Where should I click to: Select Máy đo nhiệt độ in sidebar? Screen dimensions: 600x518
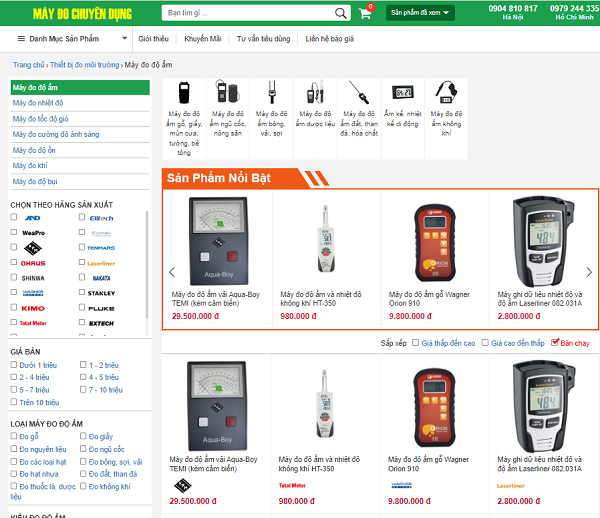38,103
